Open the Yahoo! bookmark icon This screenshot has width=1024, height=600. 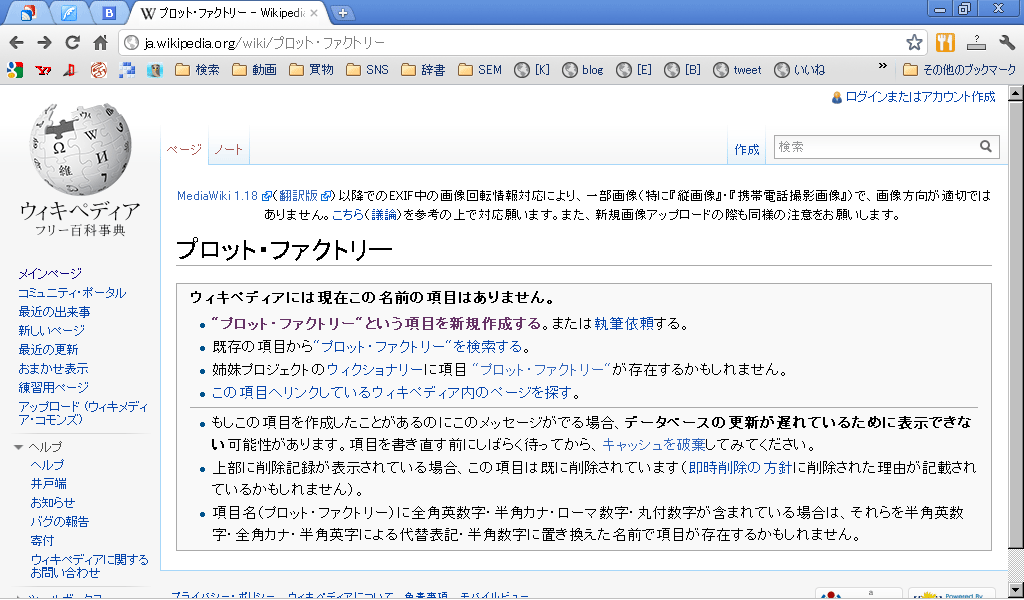43,70
